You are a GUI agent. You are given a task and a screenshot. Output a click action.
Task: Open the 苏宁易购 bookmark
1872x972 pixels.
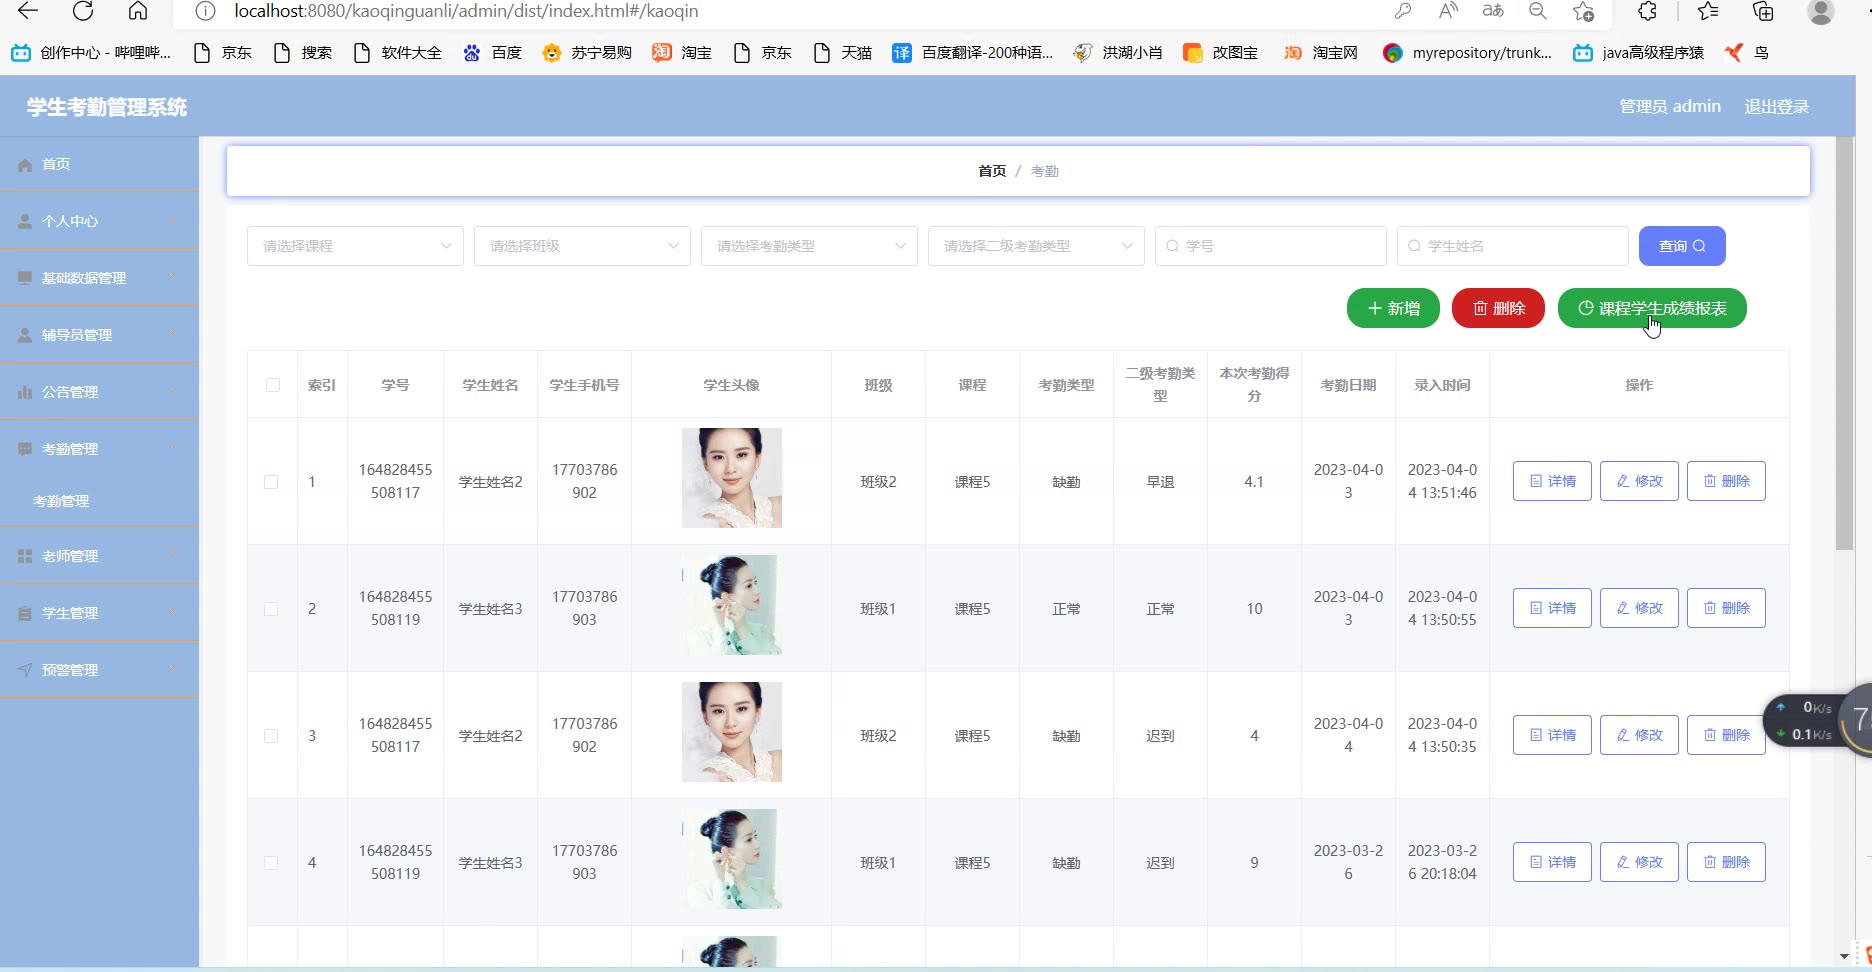587,52
